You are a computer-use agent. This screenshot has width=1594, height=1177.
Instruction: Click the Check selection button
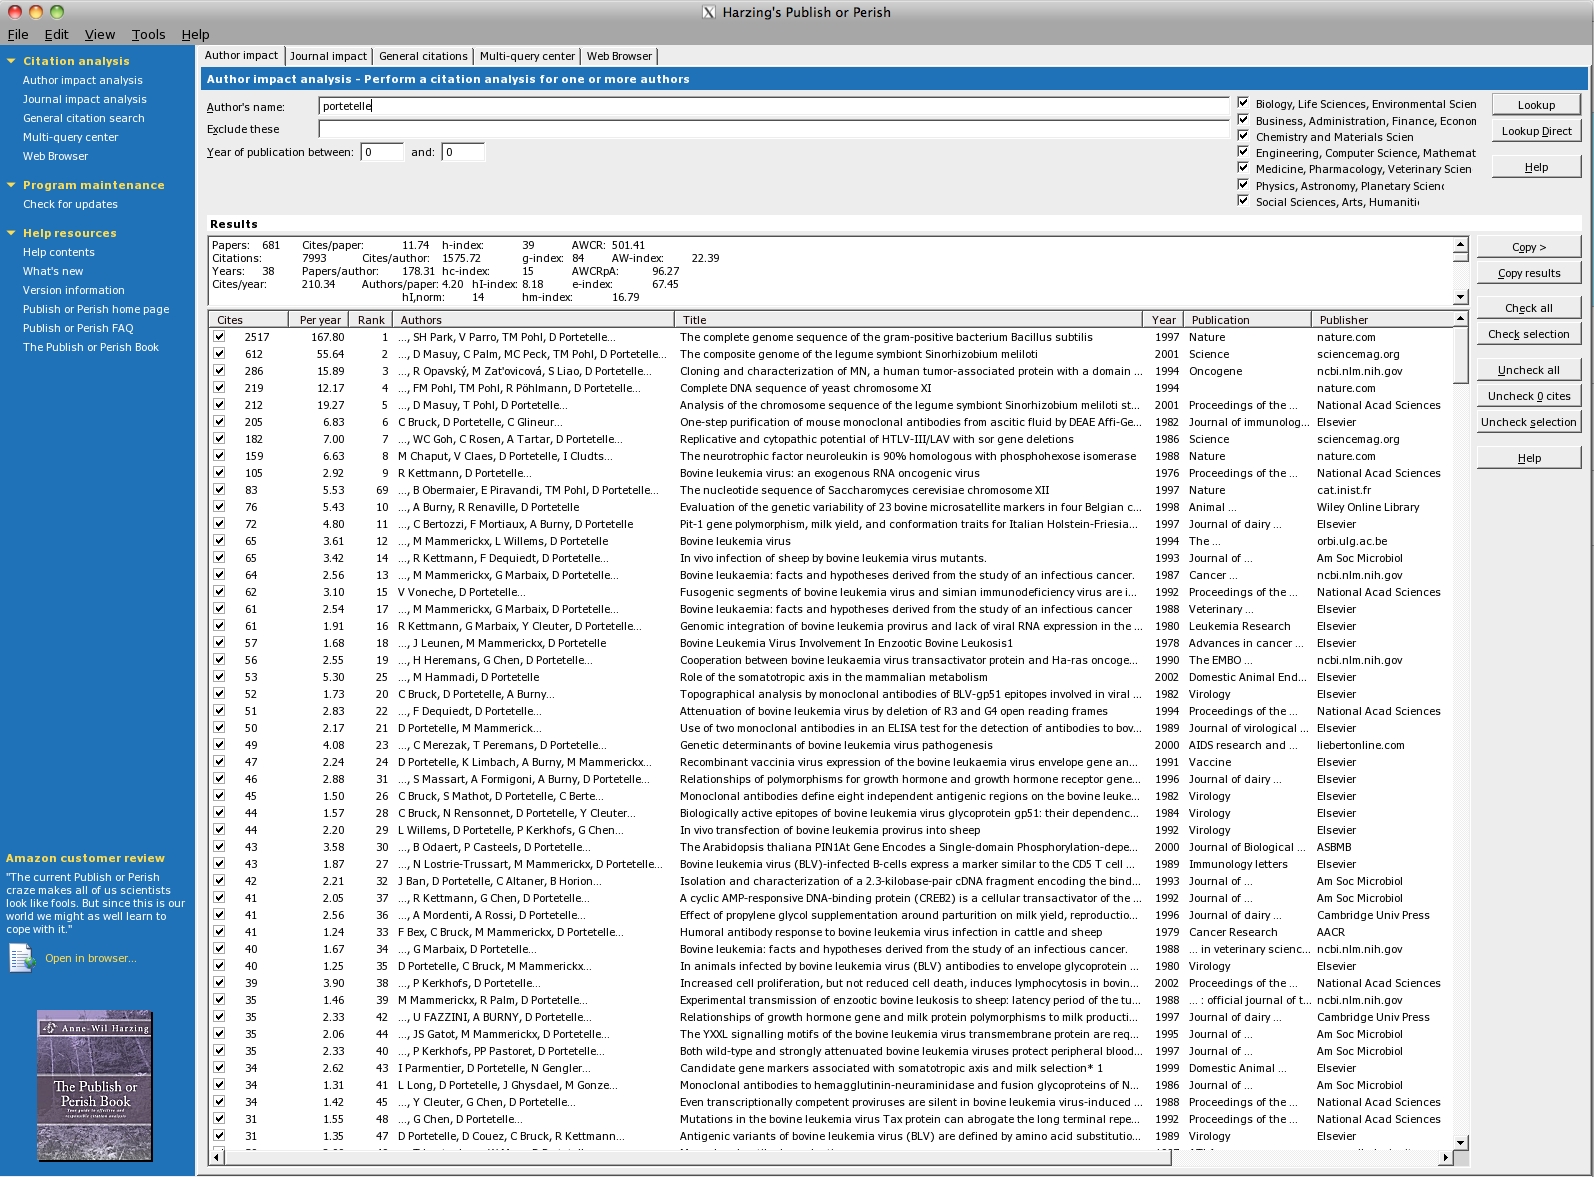click(x=1529, y=334)
